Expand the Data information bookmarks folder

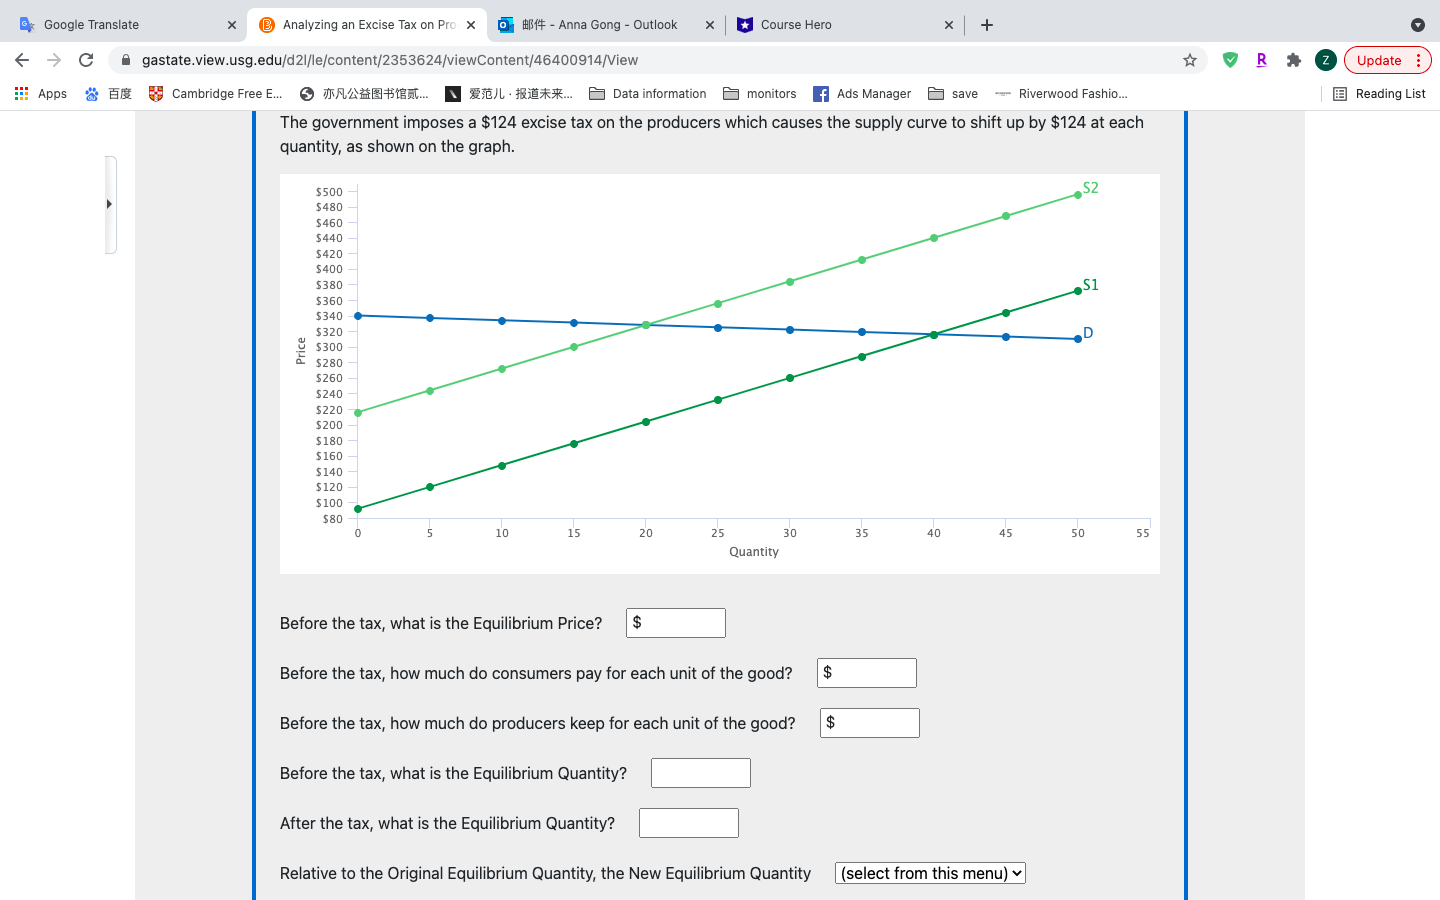(648, 93)
